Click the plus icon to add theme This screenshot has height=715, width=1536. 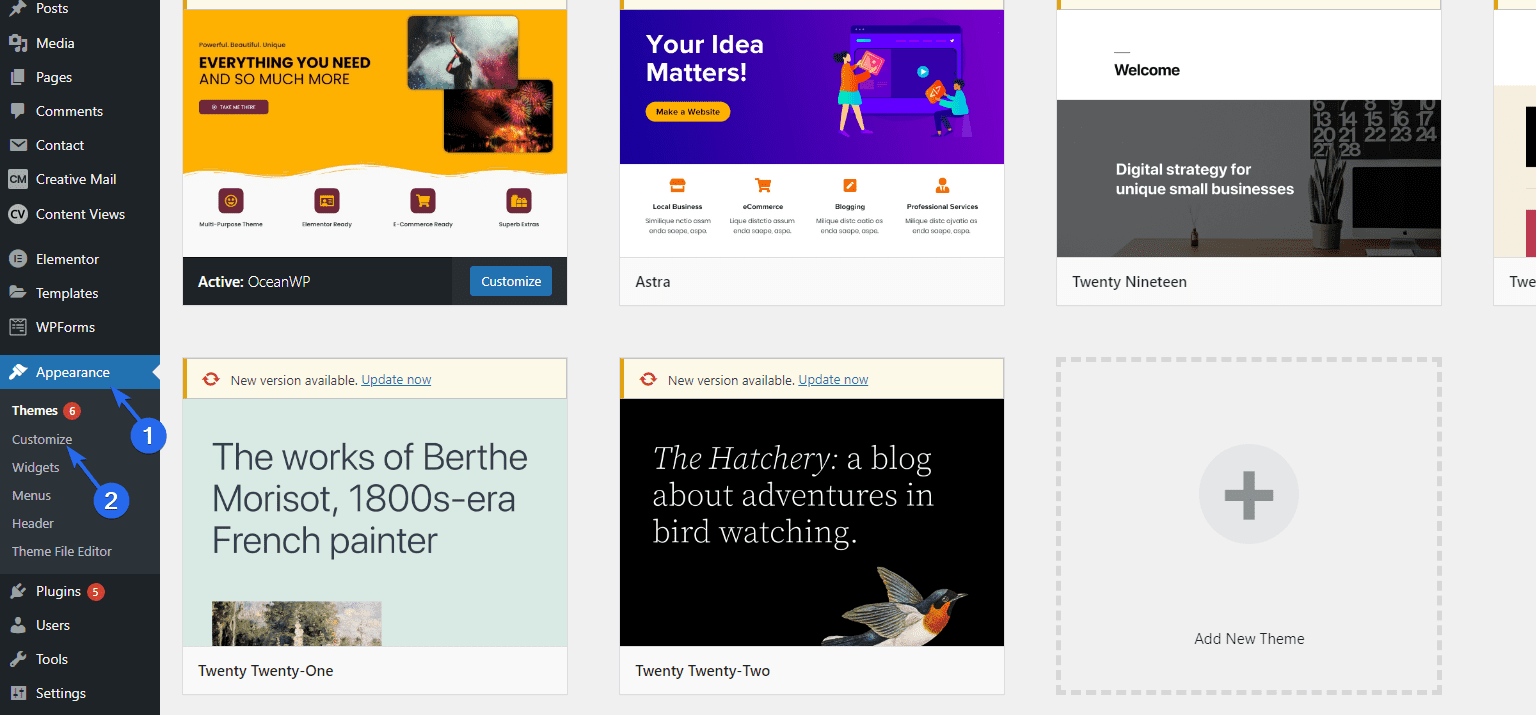pyautogui.click(x=1249, y=495)
